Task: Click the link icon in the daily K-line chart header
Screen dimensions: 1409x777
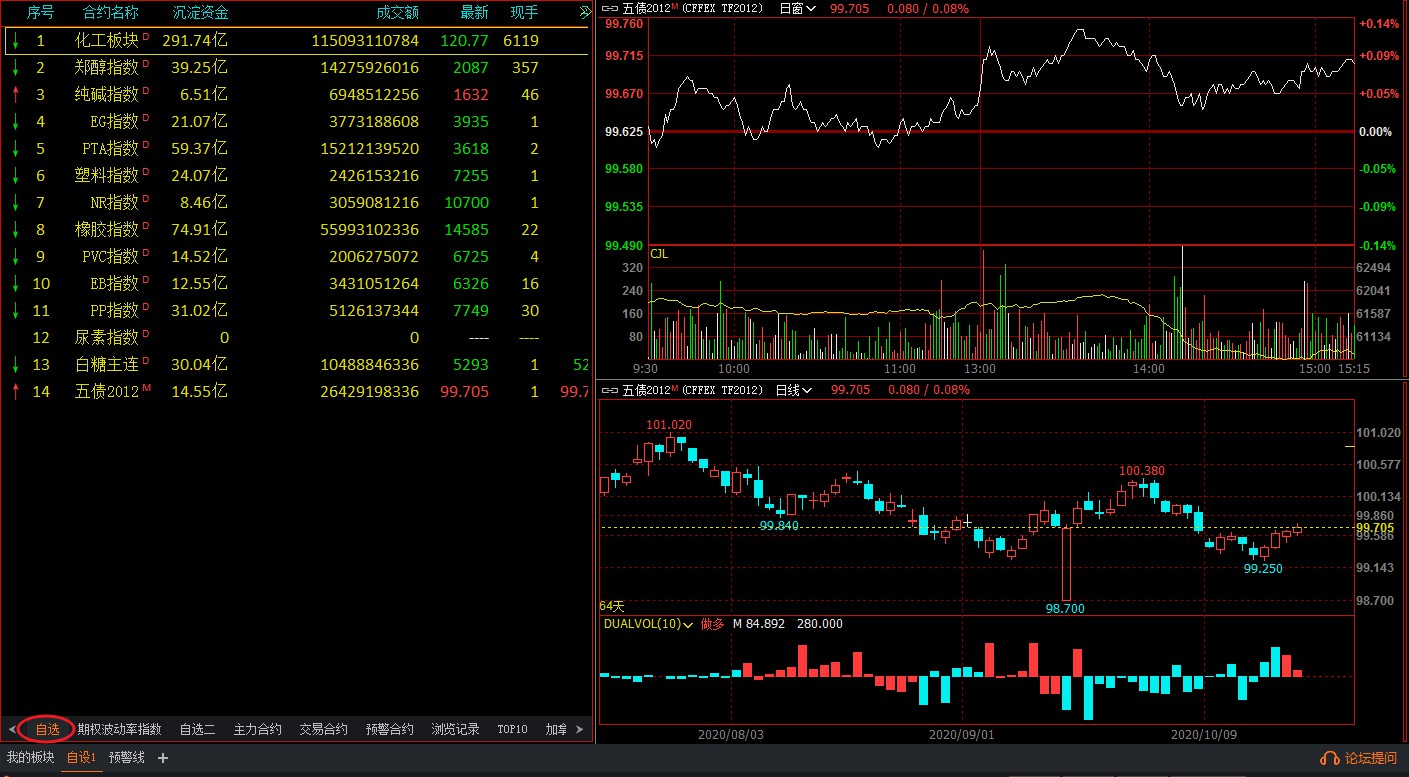Action: coord(610,390)
